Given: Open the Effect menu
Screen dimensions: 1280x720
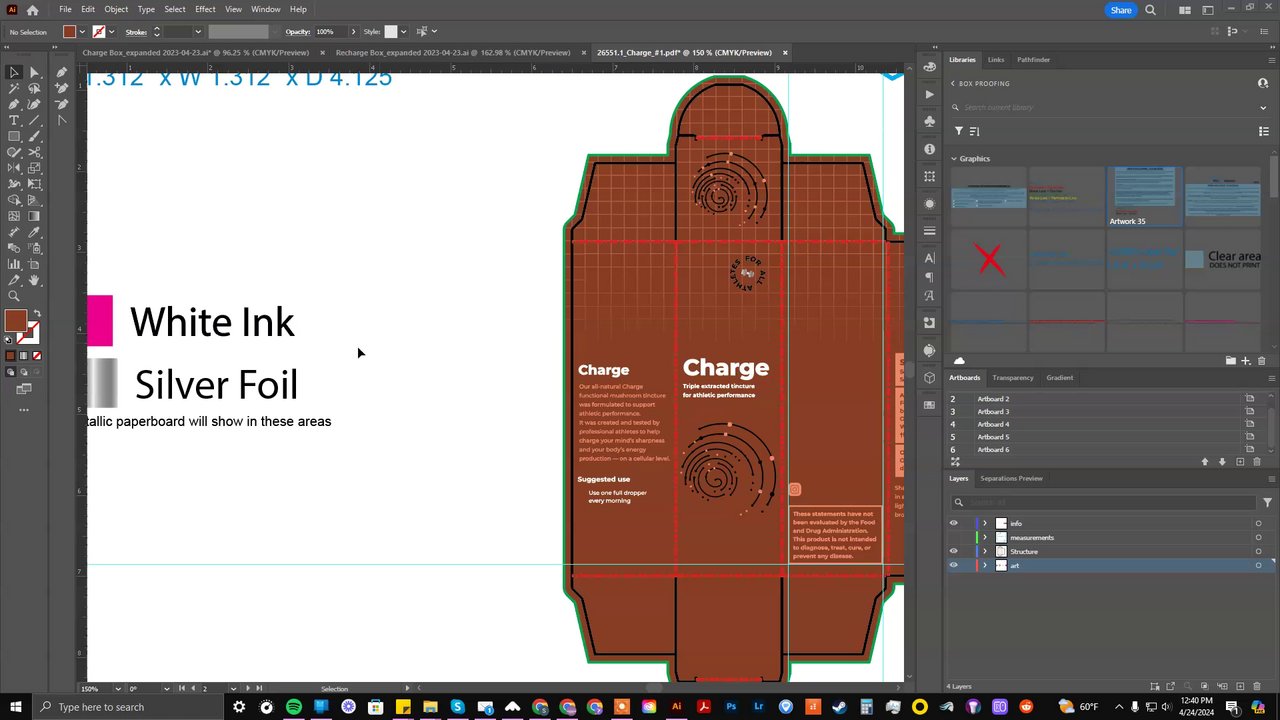Looking at the screenshot, I should click(x=205, y=9).
